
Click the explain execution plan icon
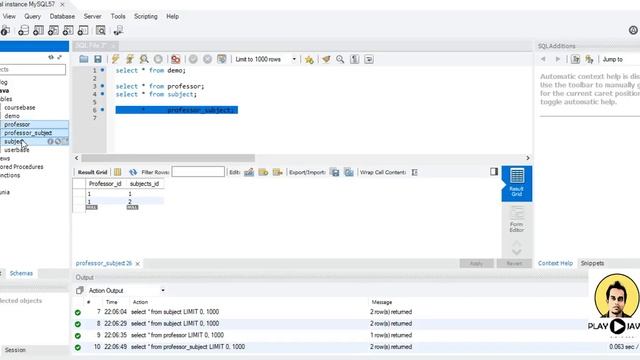[144, 59]
